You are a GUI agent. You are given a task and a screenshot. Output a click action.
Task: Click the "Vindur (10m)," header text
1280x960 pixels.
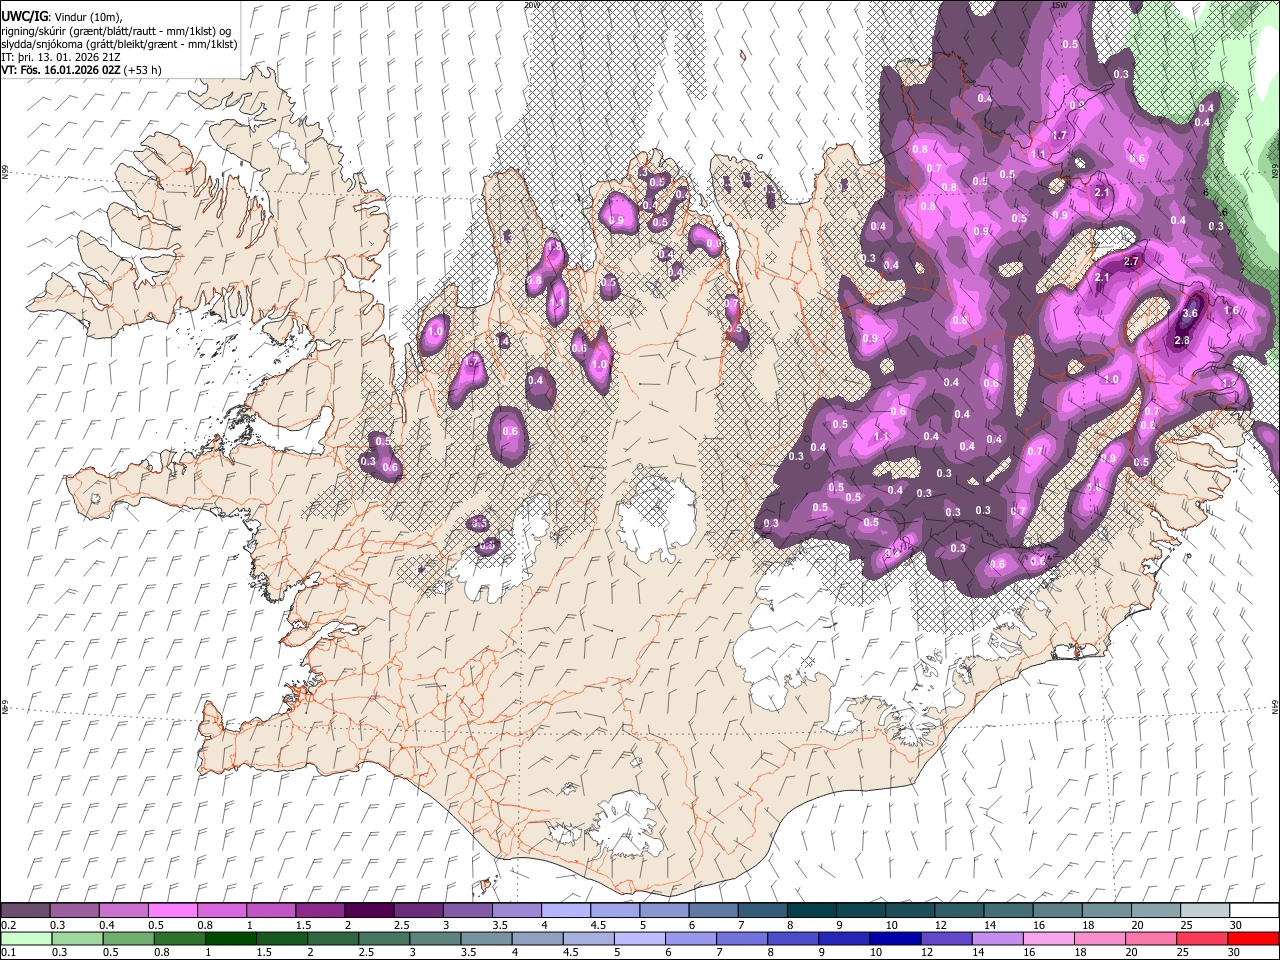87,17
